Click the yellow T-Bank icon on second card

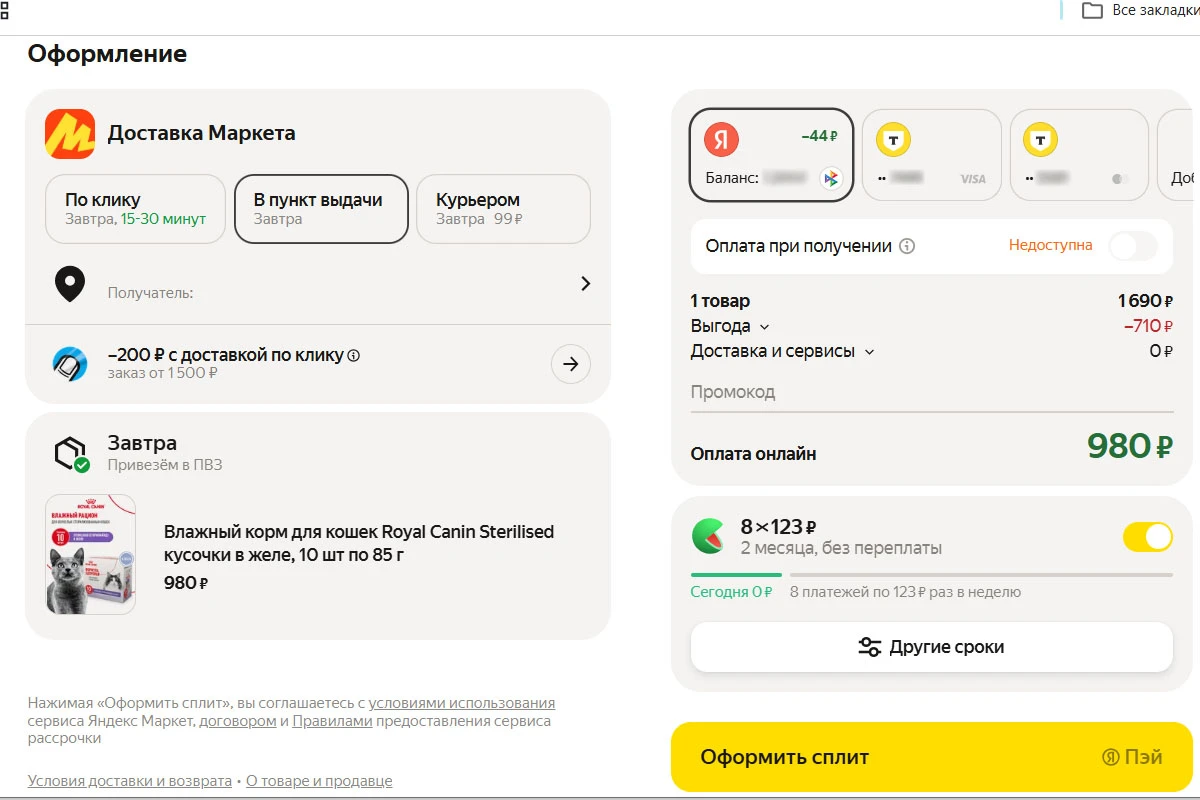pos(1041,140)
